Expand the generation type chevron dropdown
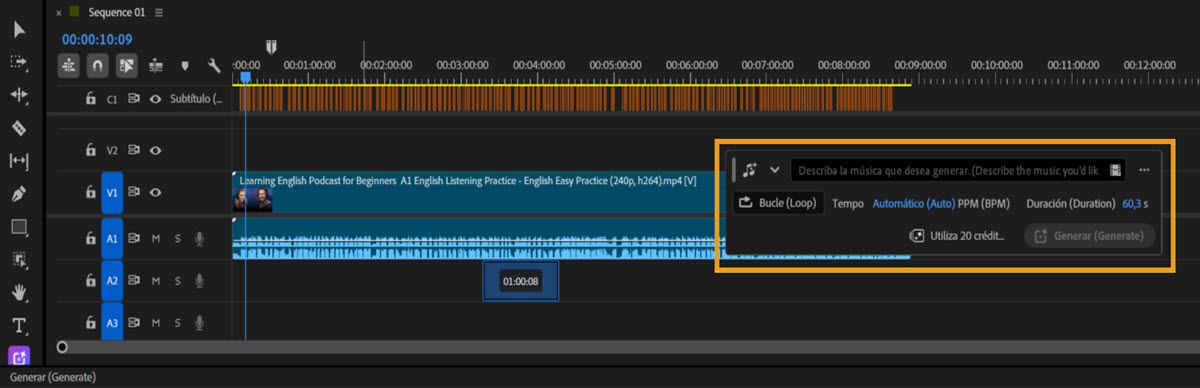Screen dimensions: 1200x388 pyautogui.click(x=774, y=170)
